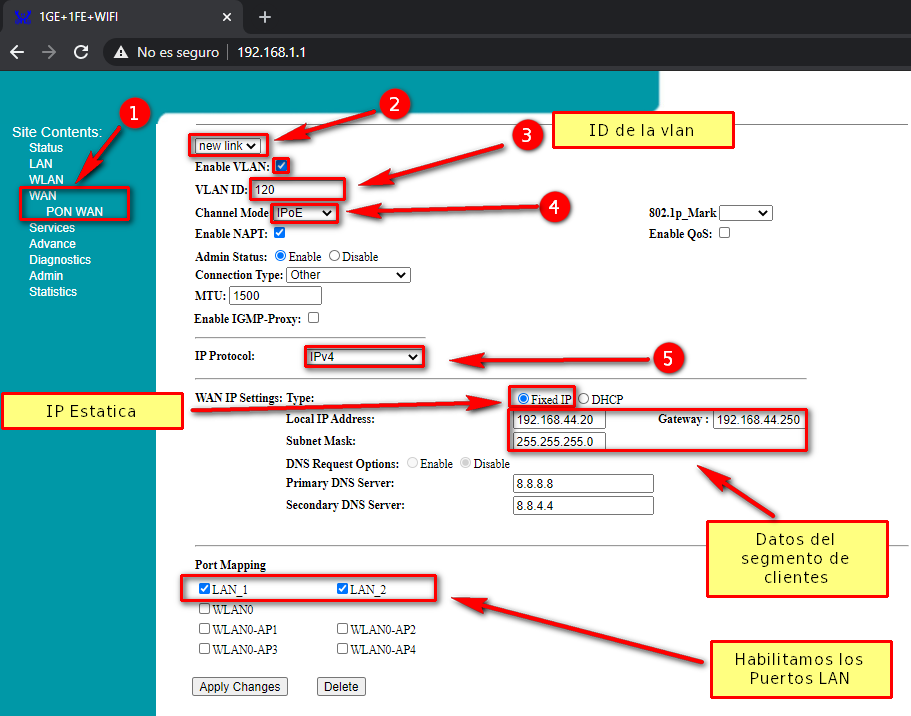Open the PON WAN menu item

(75, 211)
